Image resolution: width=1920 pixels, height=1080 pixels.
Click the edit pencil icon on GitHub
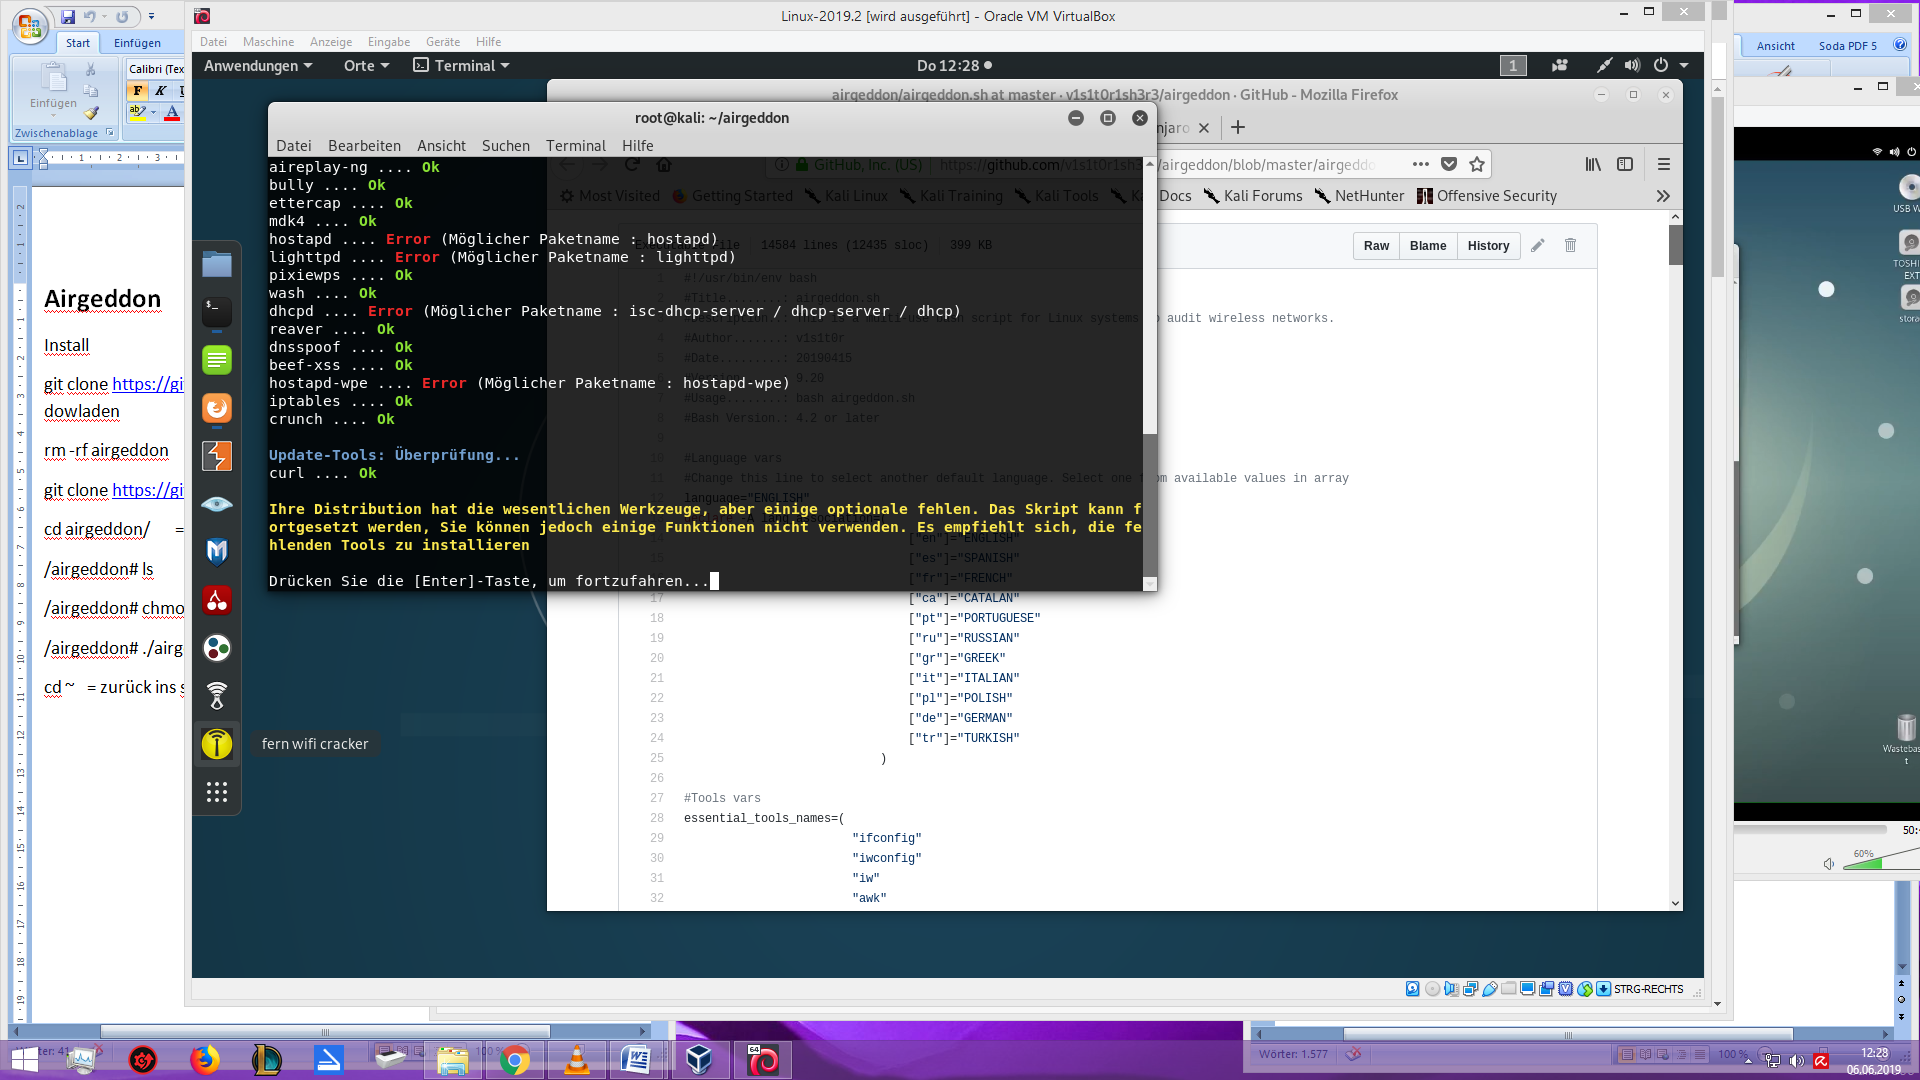coord(1538,246)
